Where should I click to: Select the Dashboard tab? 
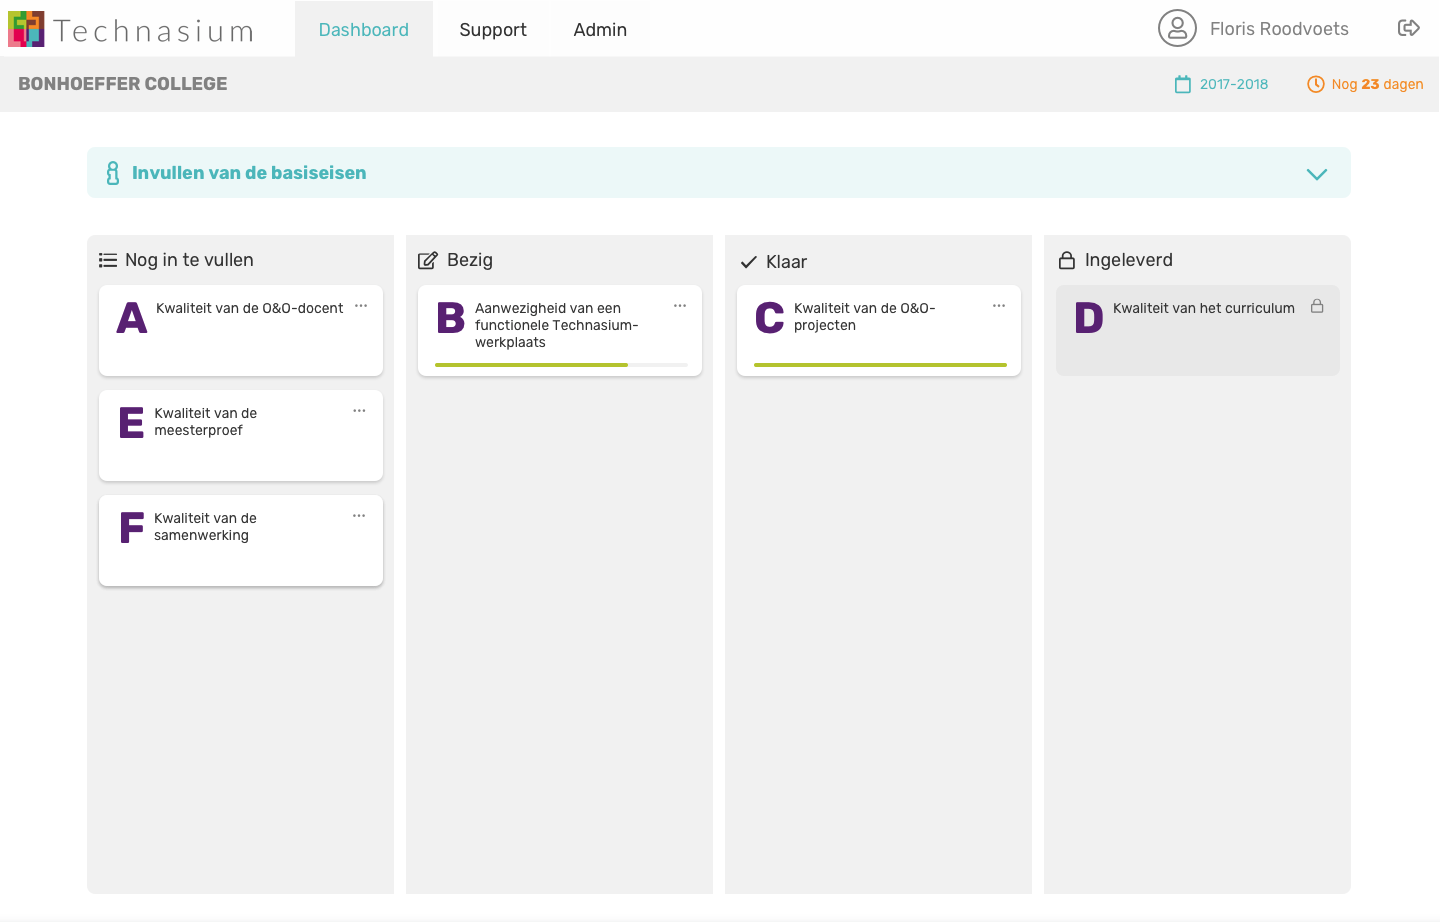click(363, 30)
